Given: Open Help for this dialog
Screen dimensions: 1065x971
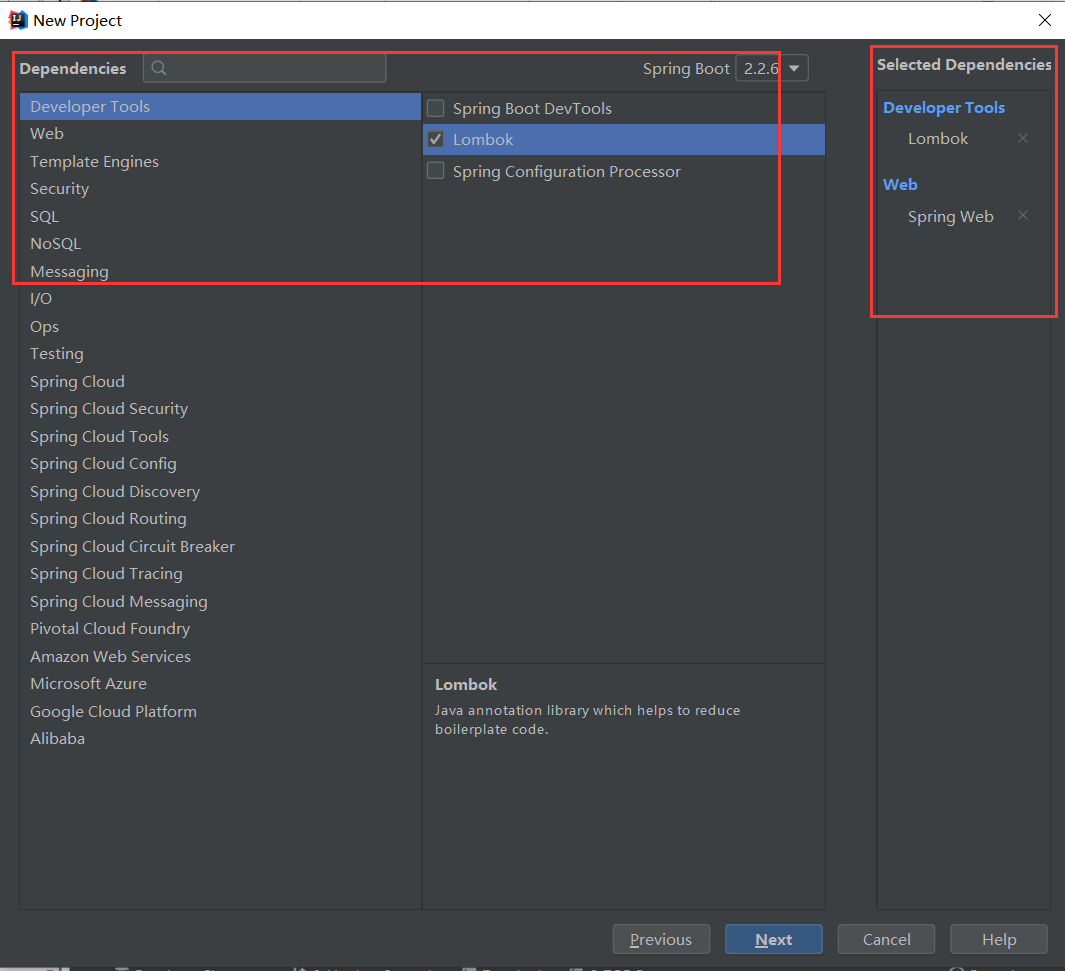Looking at the screenshot, I should tap(998, 939).
